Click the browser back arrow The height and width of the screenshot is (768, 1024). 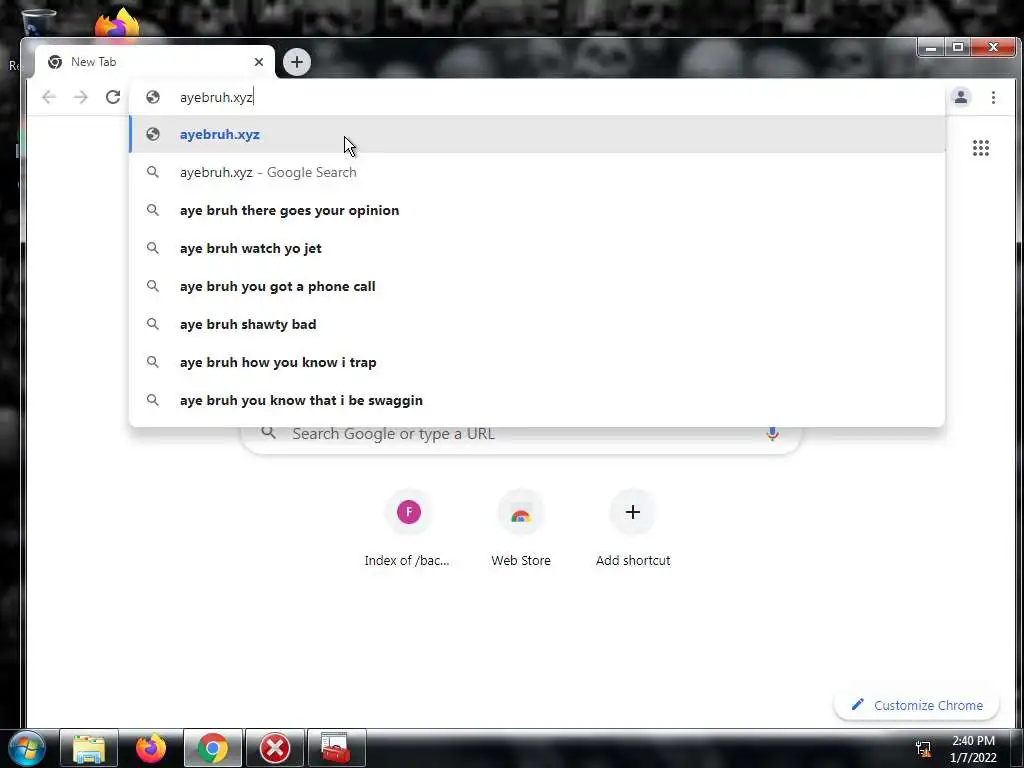(48, 97)
